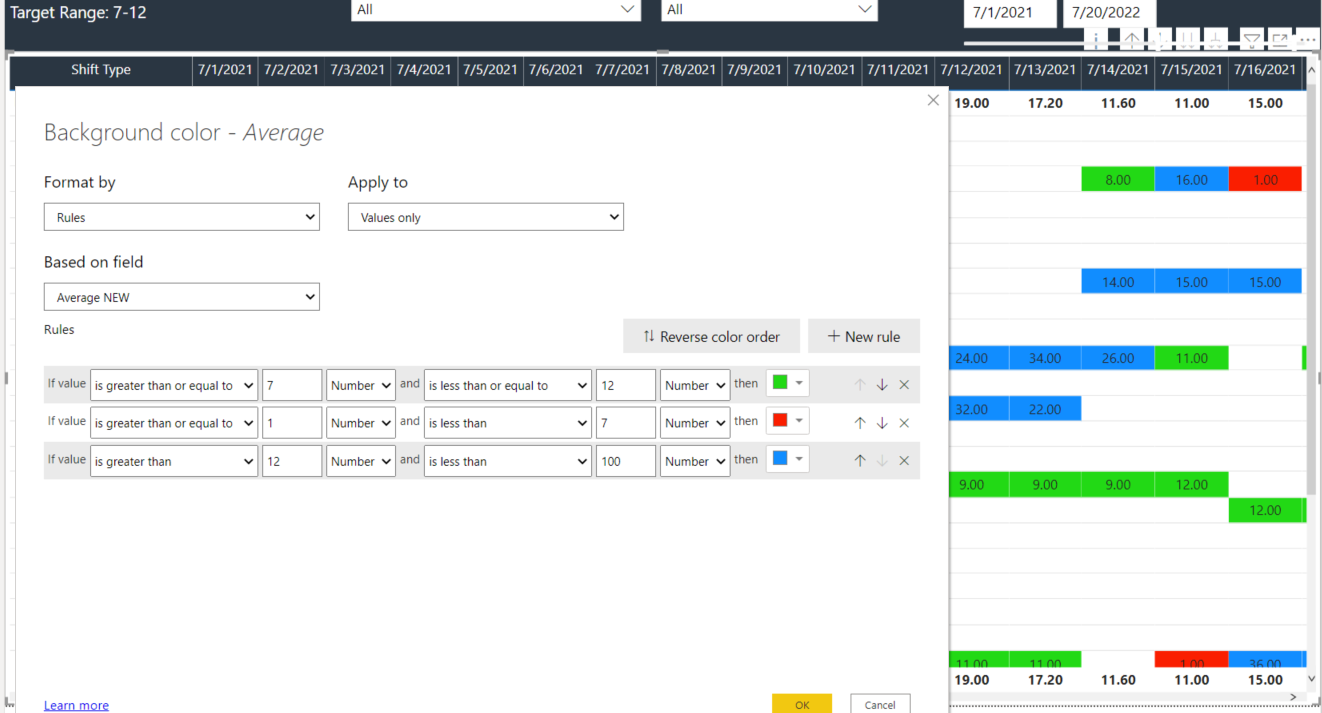Confirm formatting with OK
This screenshot has width=1322, height=713.
(802, 704)
